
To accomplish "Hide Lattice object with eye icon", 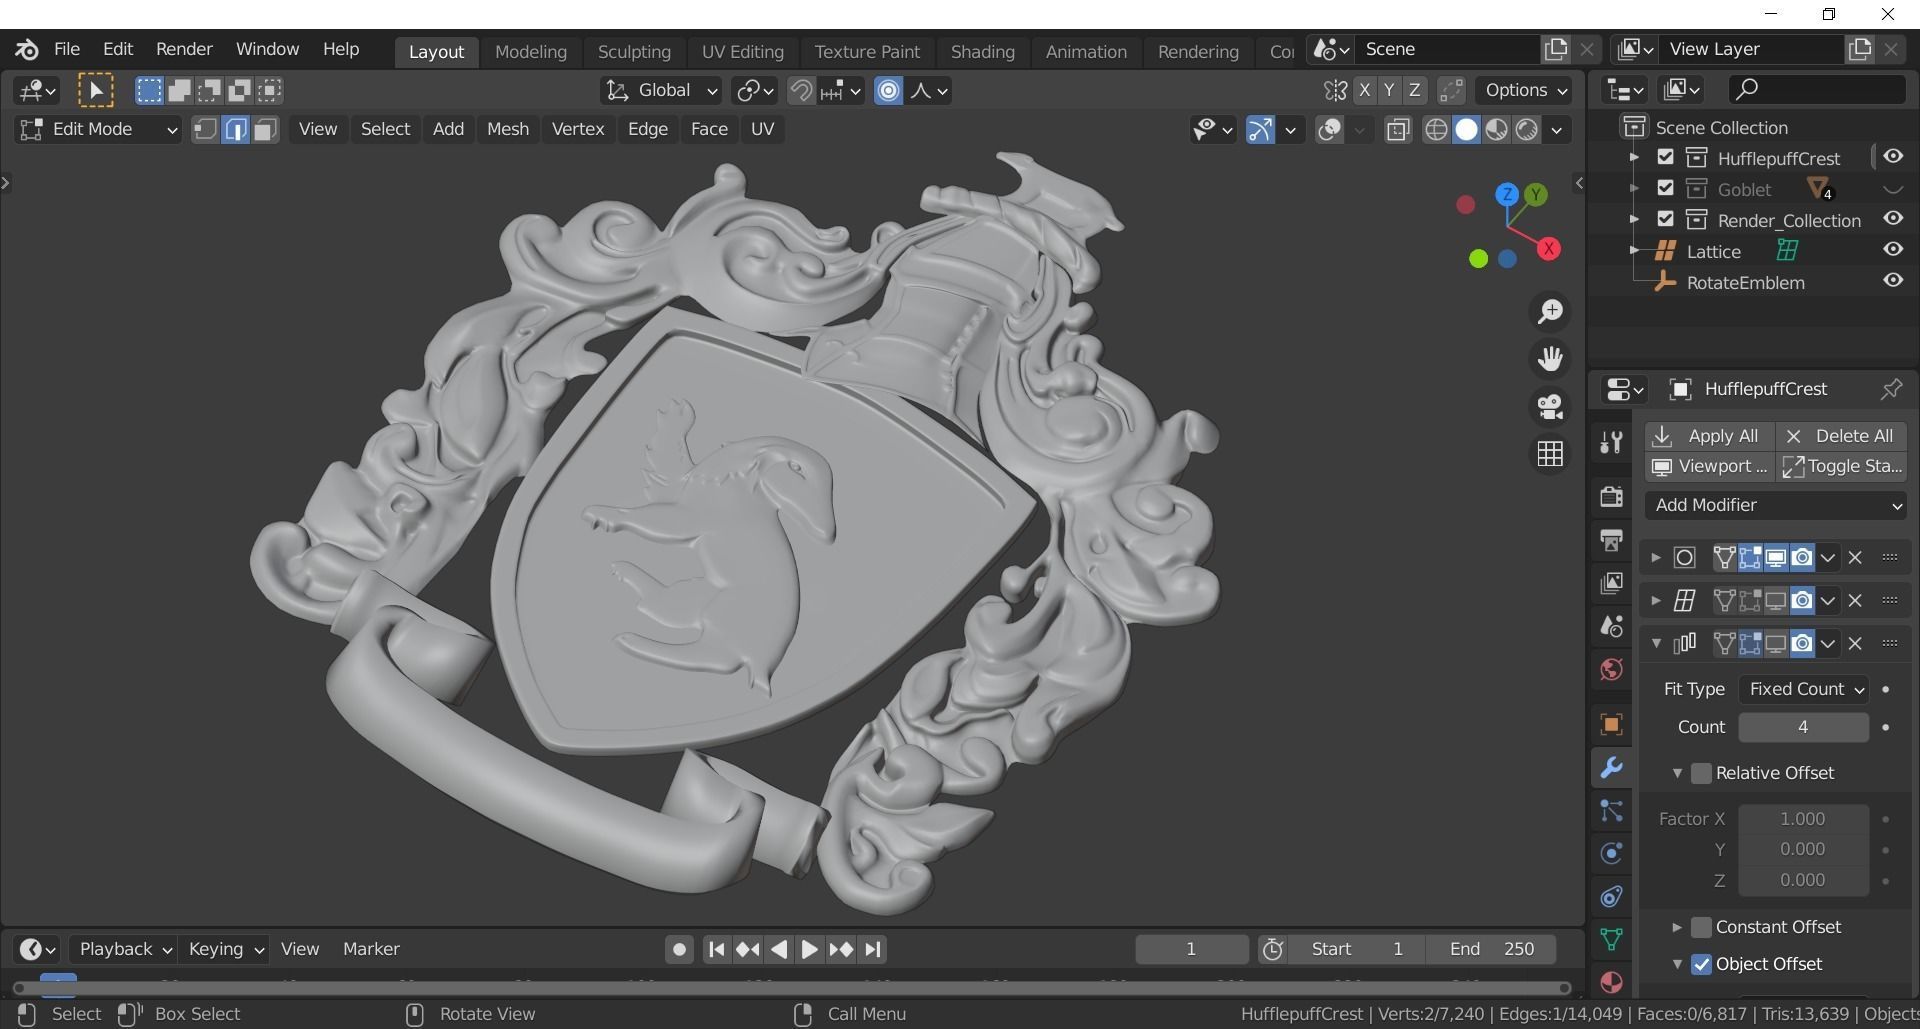I will pos(1893,250).
